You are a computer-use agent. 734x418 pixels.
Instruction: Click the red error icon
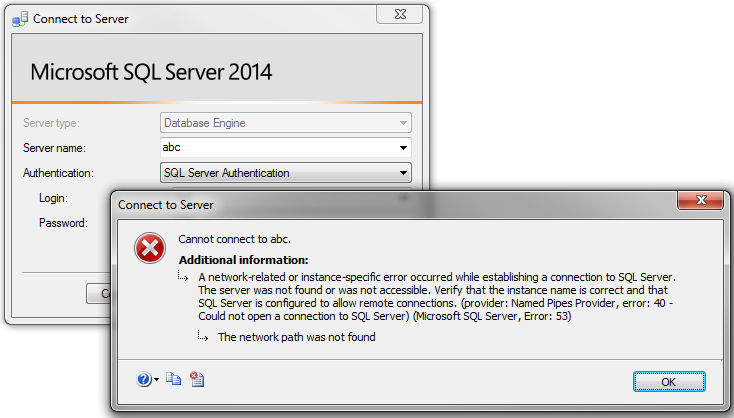150,248
